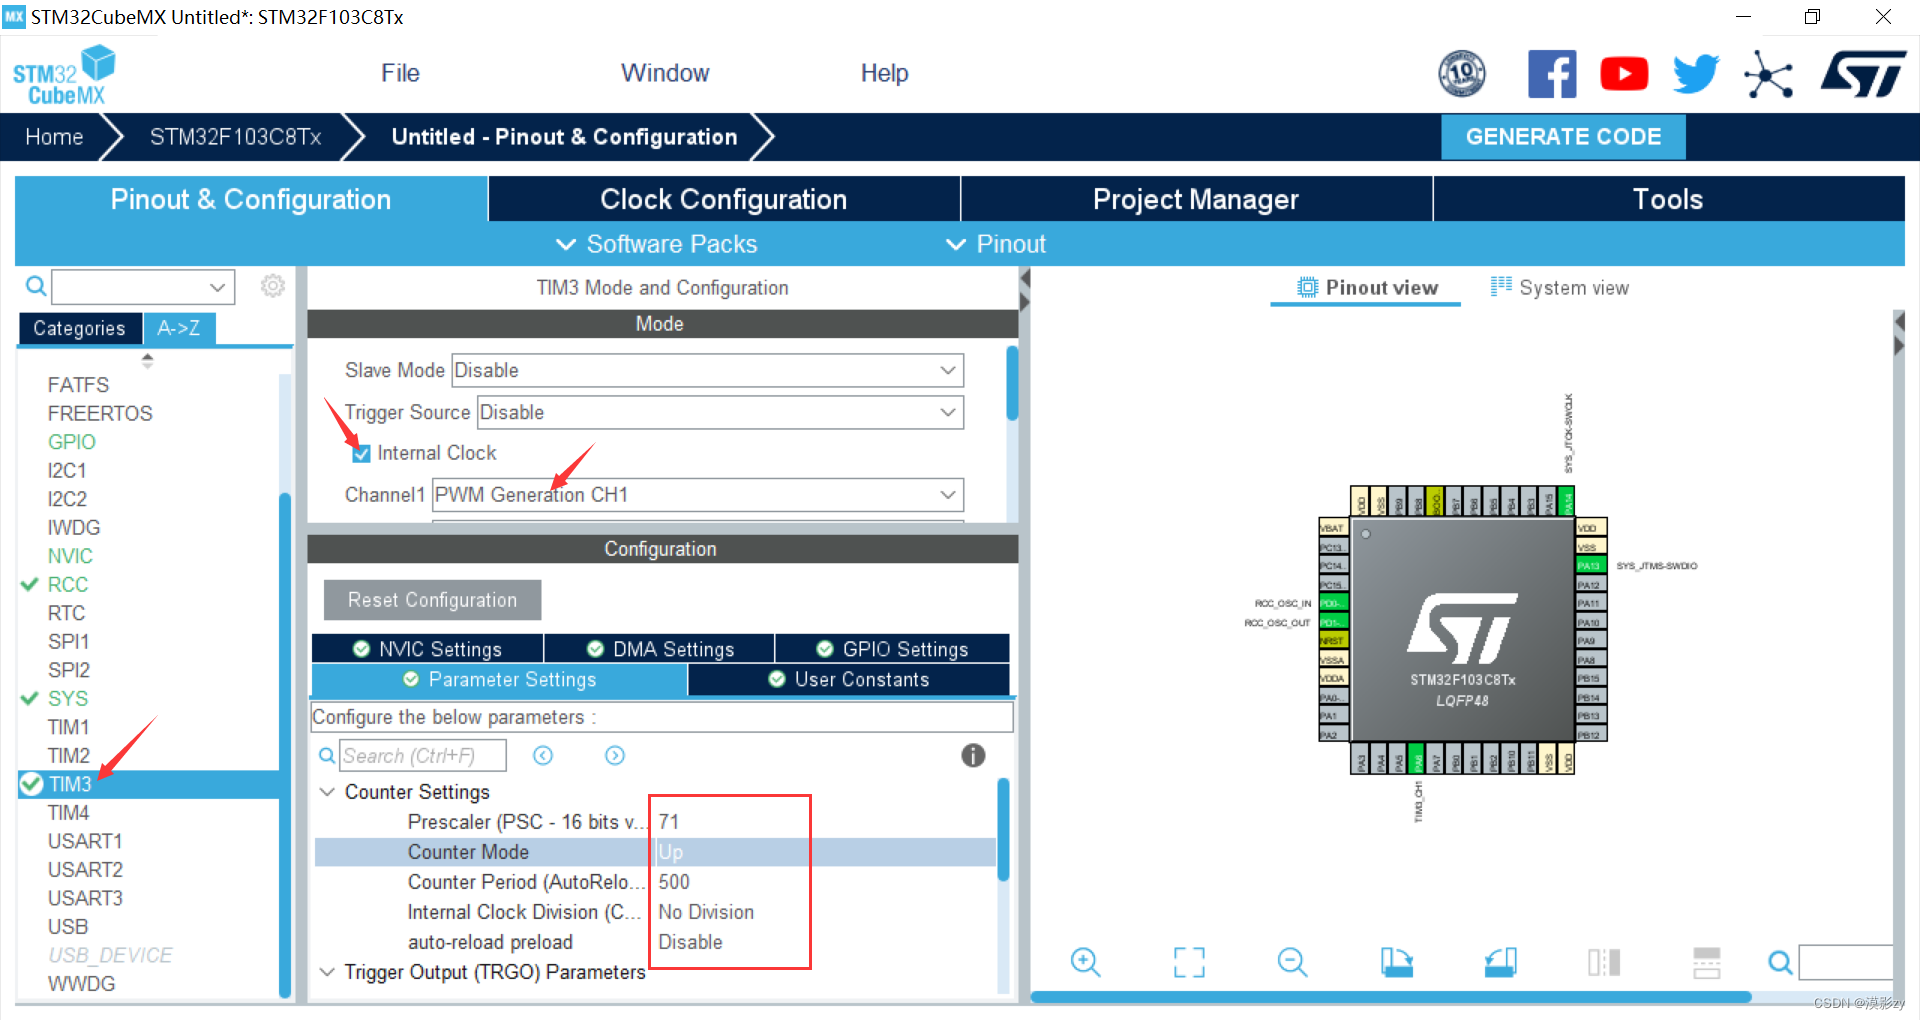Switch to Project Manager tab
This screenshot has height=1020, width=1920.
click(x=1196, y=199)
